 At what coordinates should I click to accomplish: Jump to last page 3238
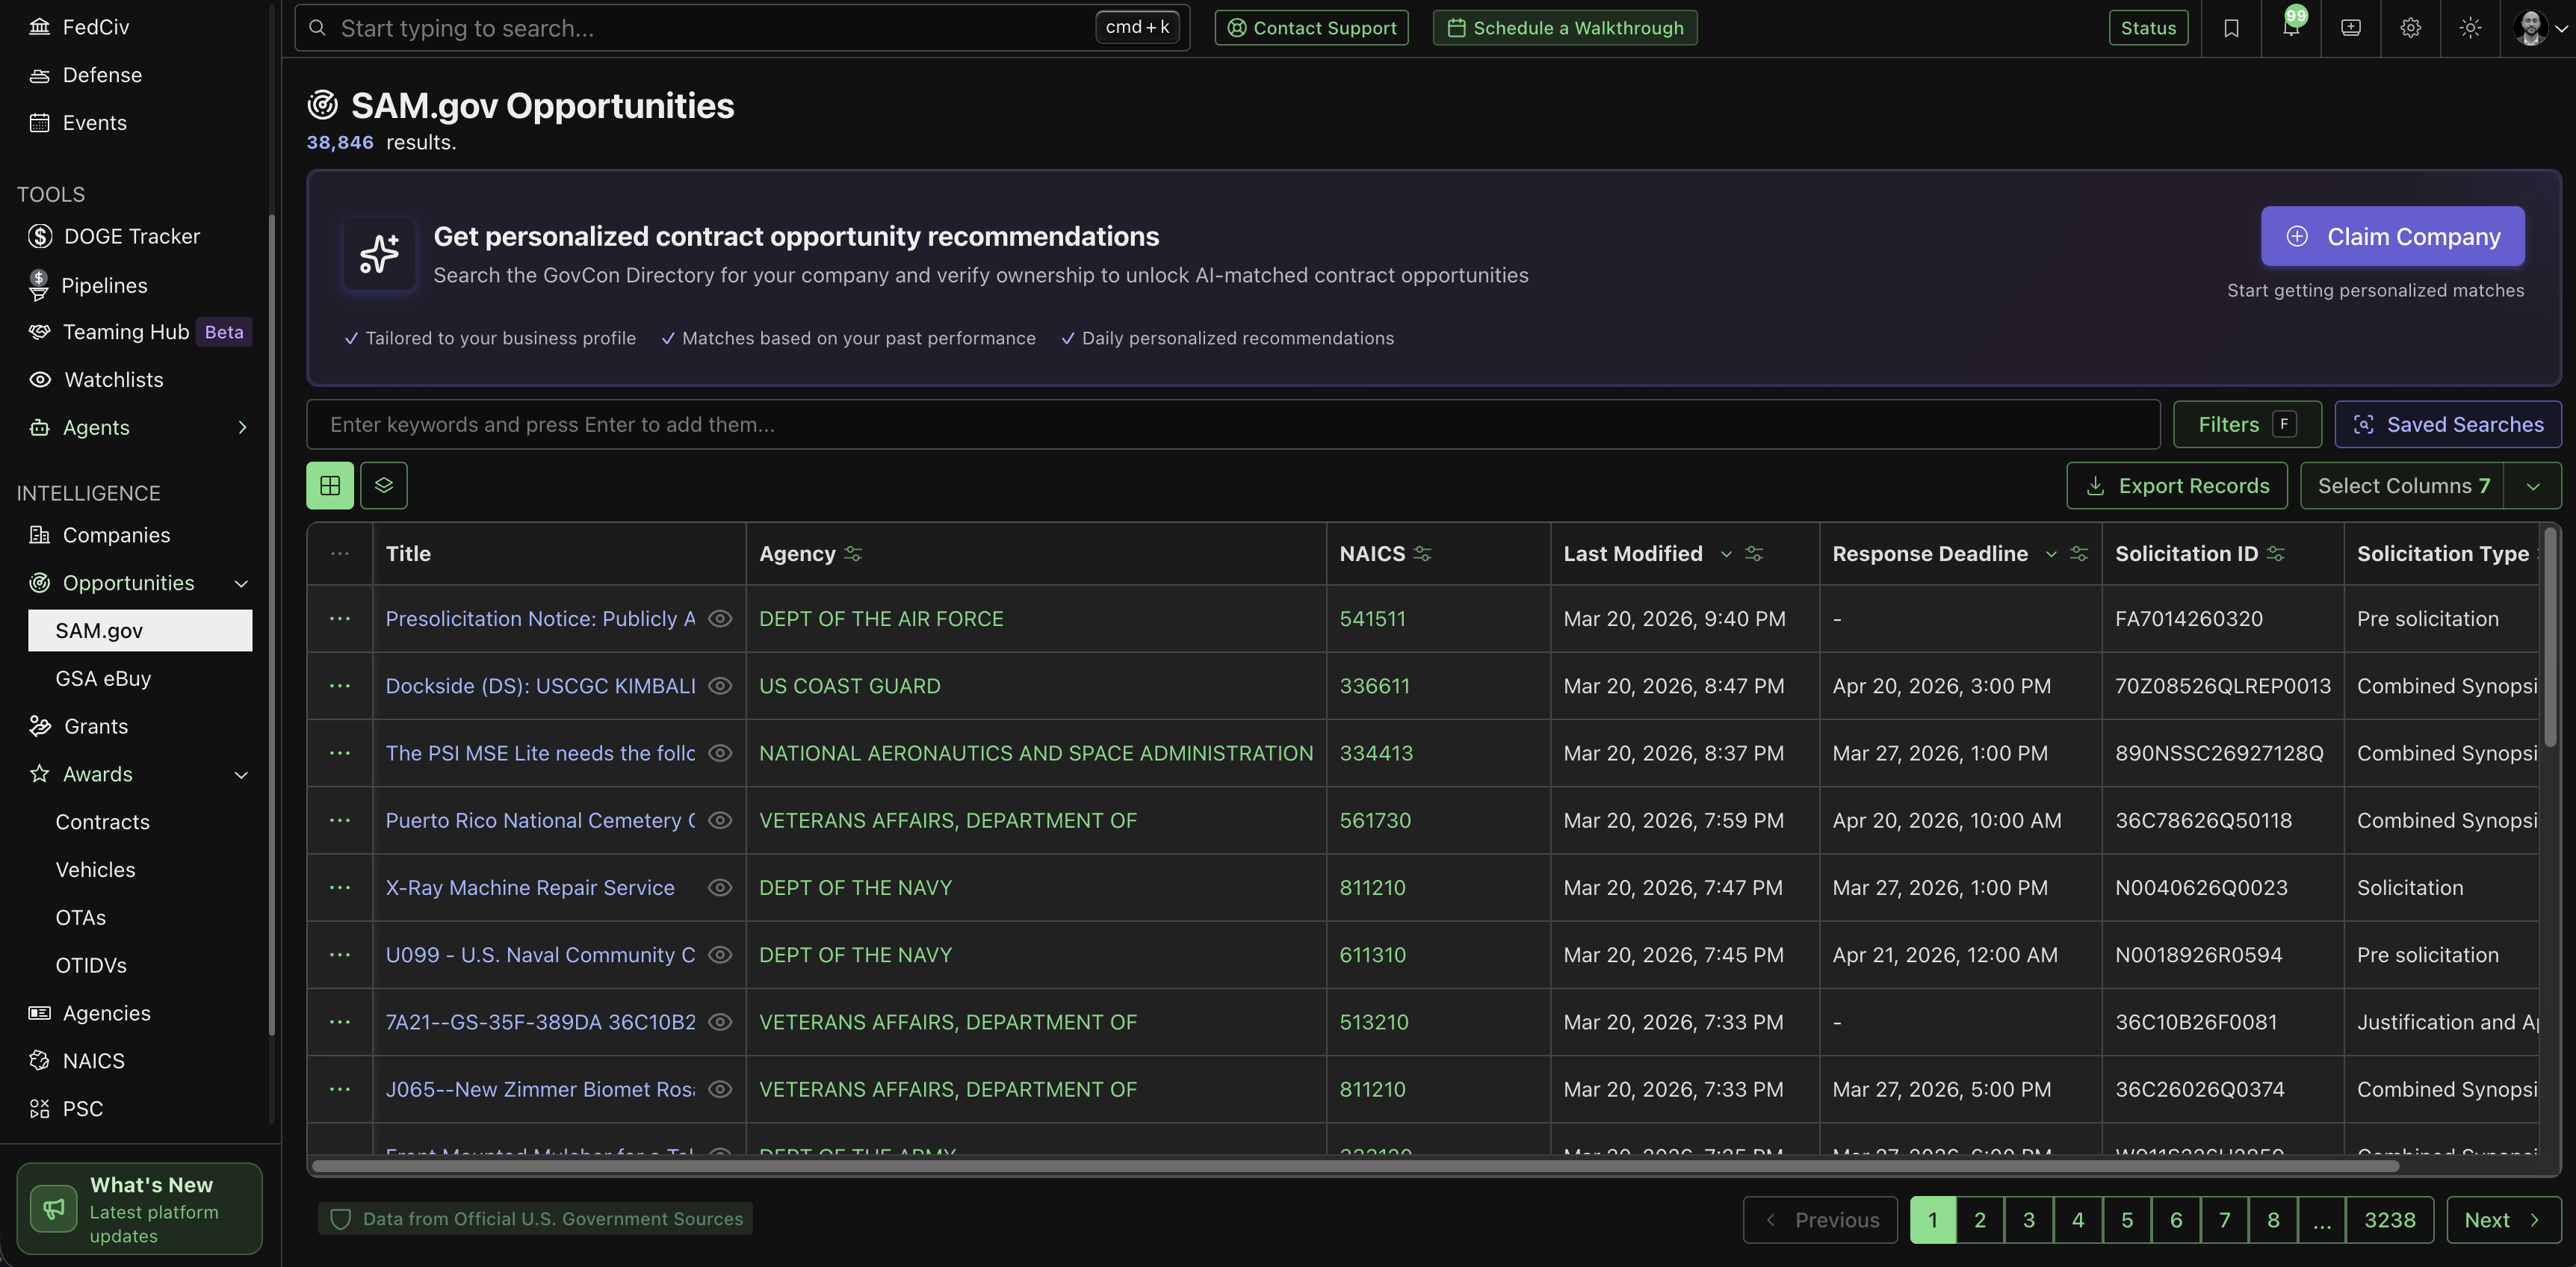[x=2389, y=1220]
